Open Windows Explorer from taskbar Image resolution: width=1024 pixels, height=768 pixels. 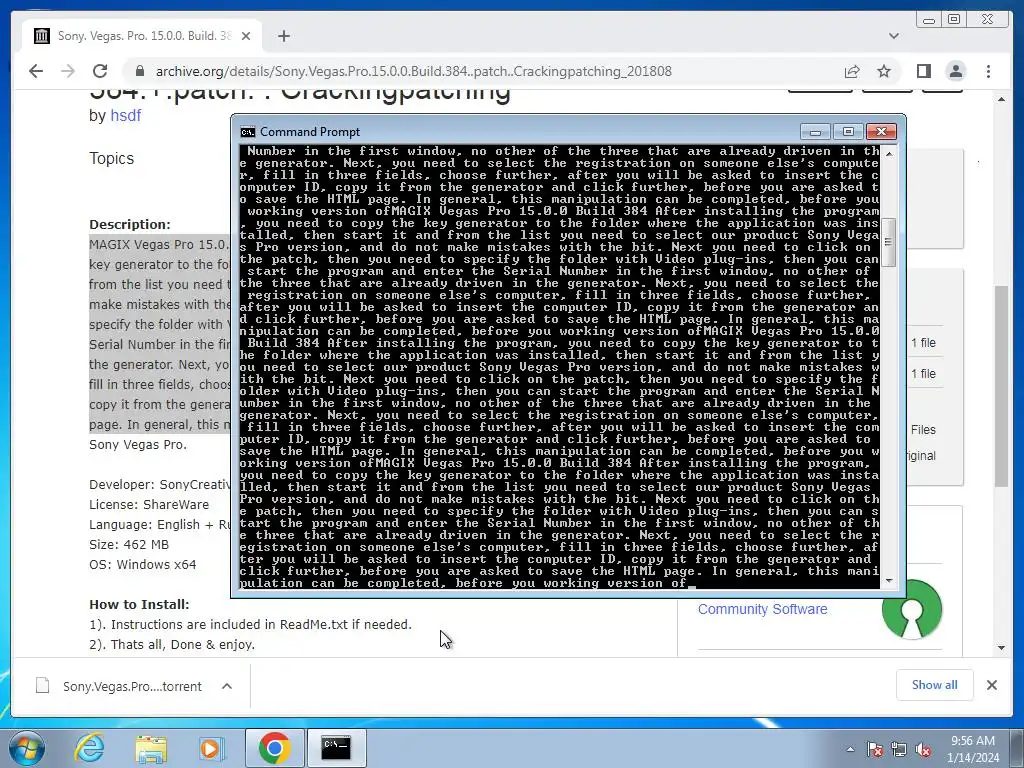(151, 748)
